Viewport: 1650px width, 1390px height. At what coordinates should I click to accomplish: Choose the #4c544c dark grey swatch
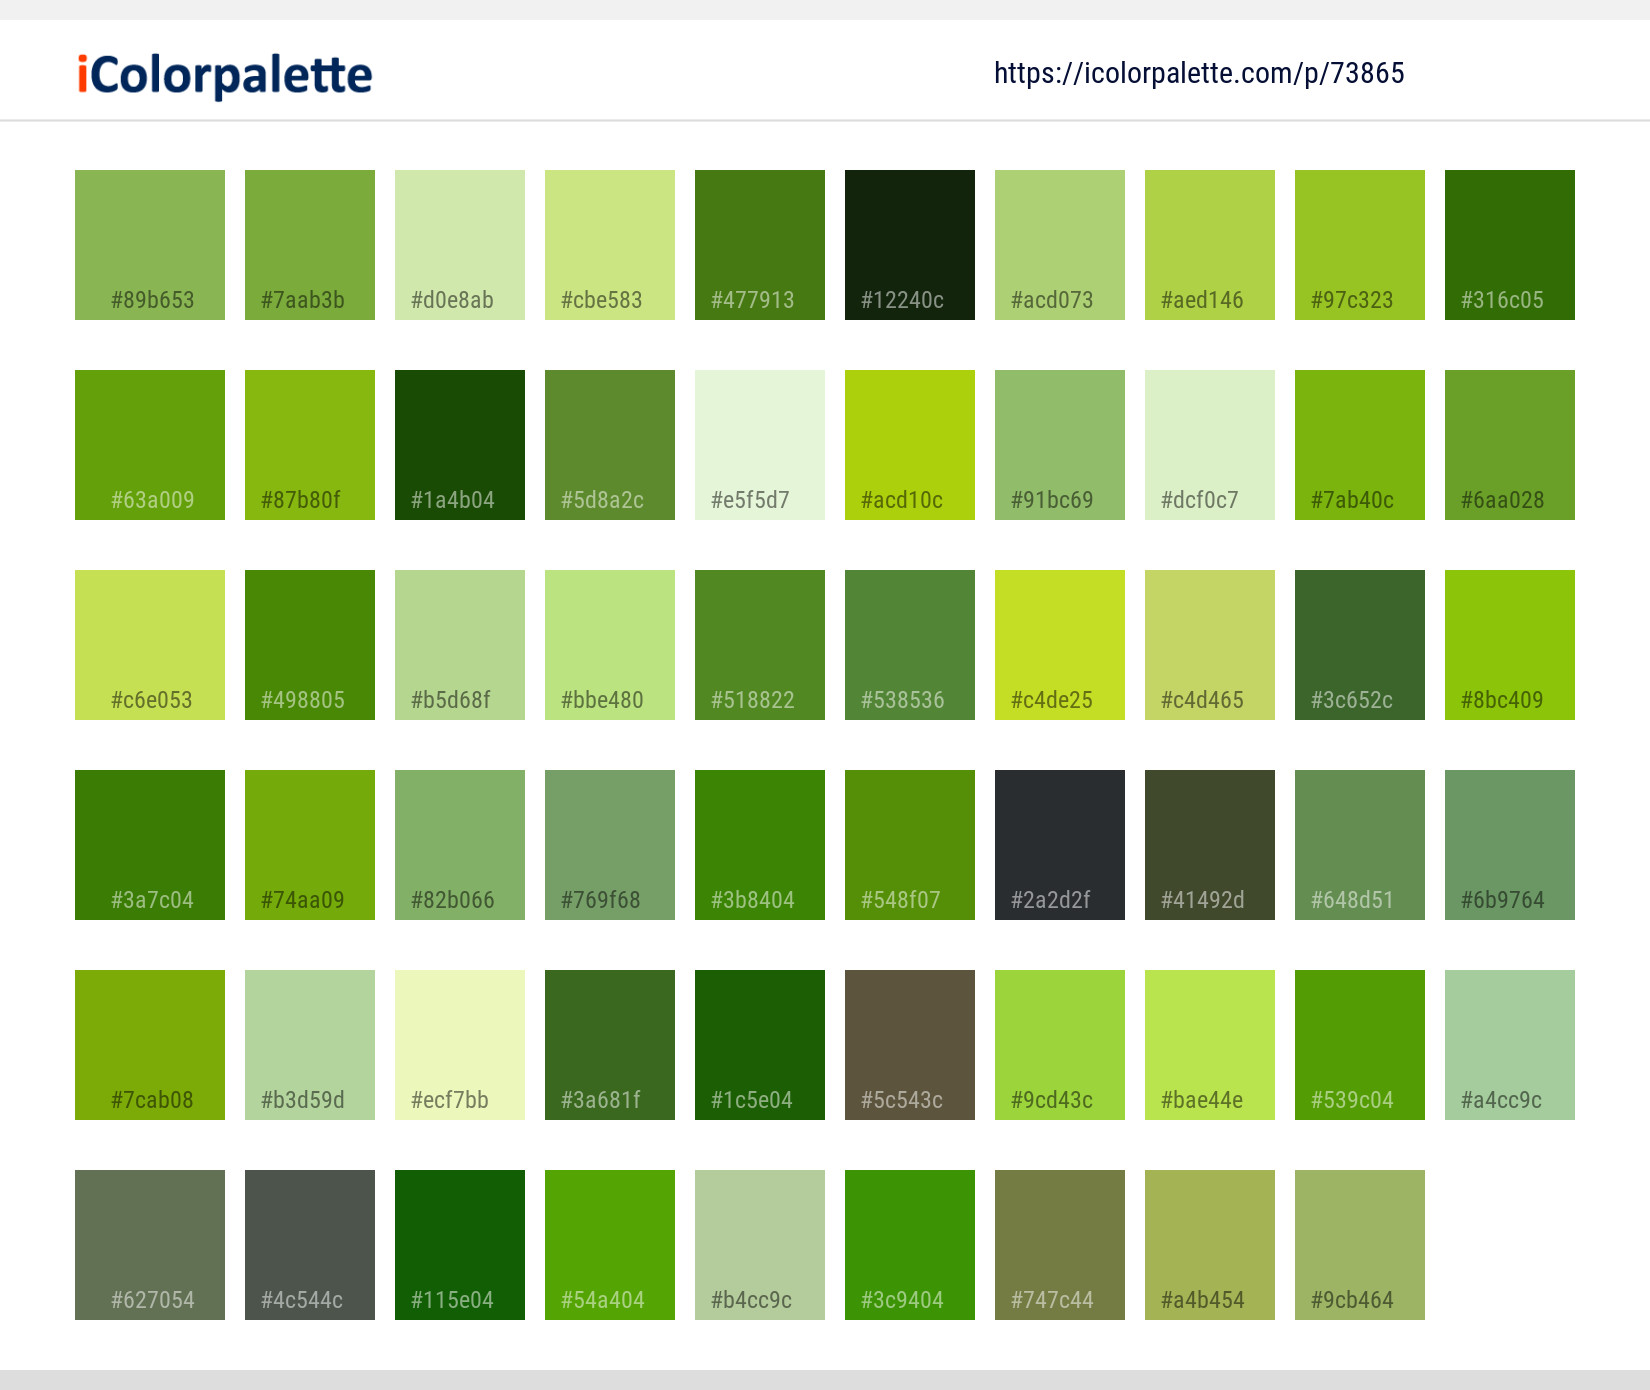[310, 1245]
